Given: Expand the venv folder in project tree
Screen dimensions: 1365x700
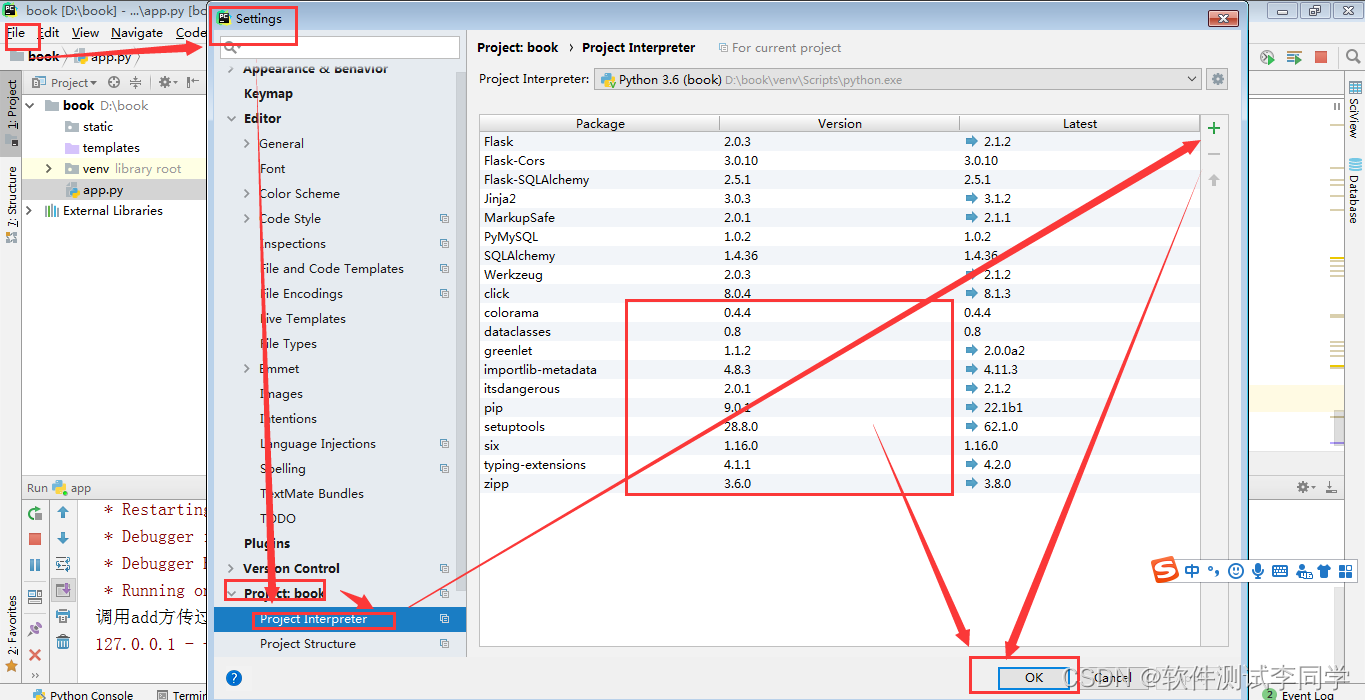Looking at the screenshot, I should tap(49, 169).
